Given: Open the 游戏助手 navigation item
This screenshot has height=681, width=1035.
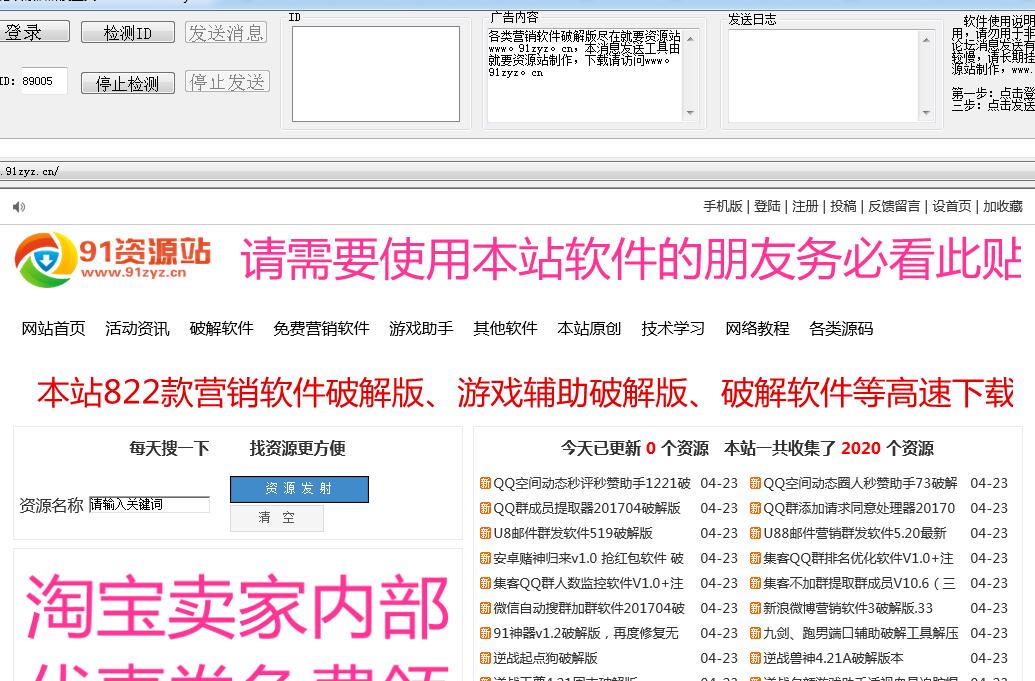Looking at the screenshot, I should point(421,328).
